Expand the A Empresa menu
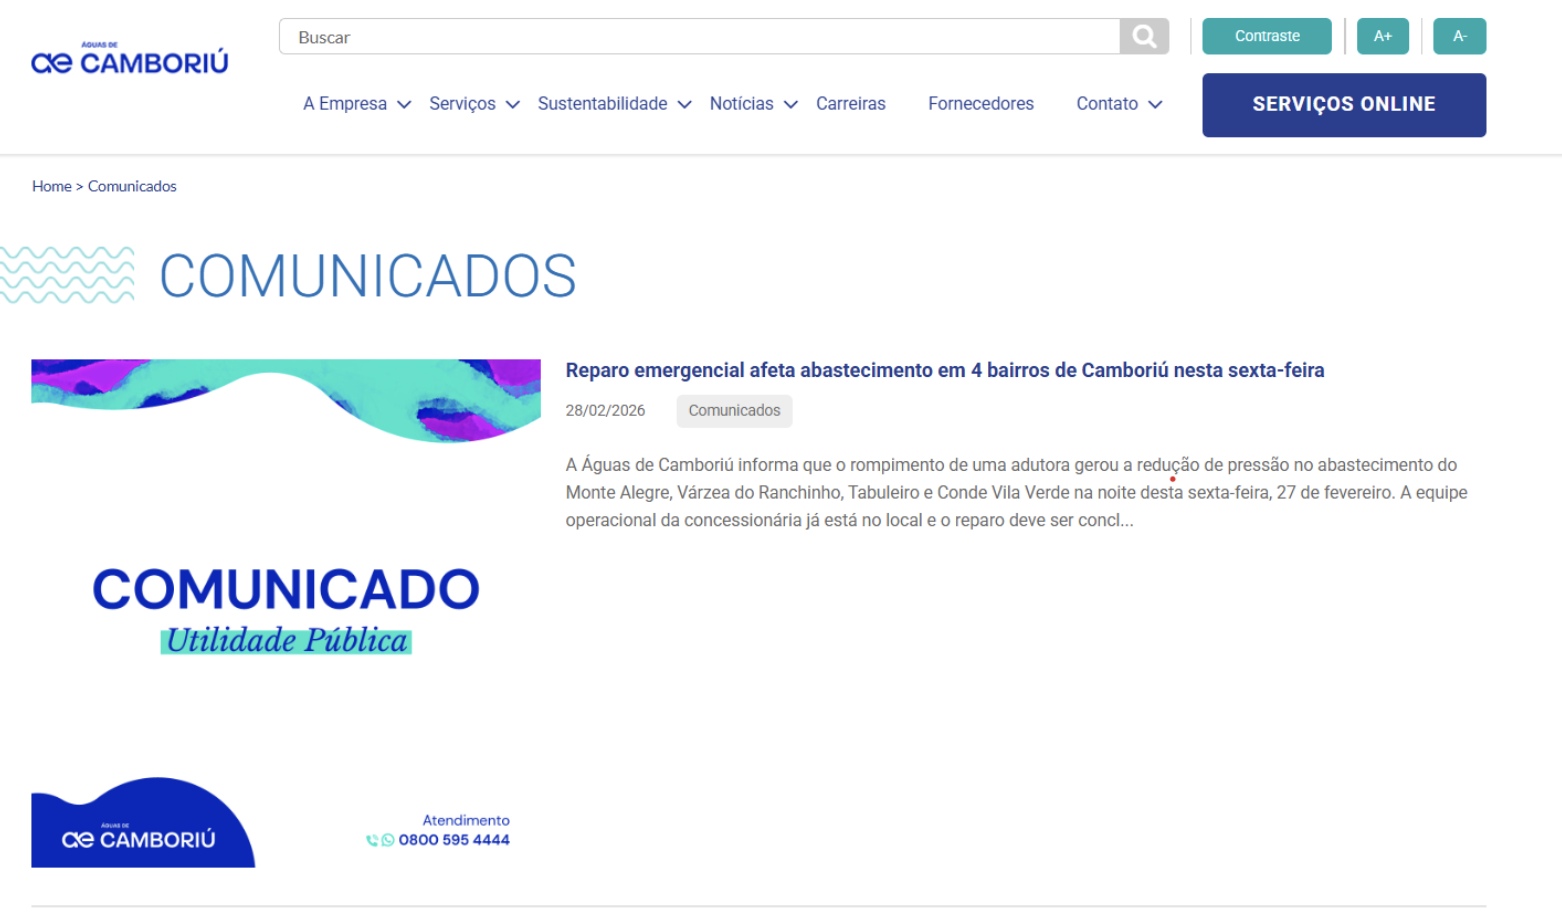Screen dimensions: 1562x914 [357, 104]
